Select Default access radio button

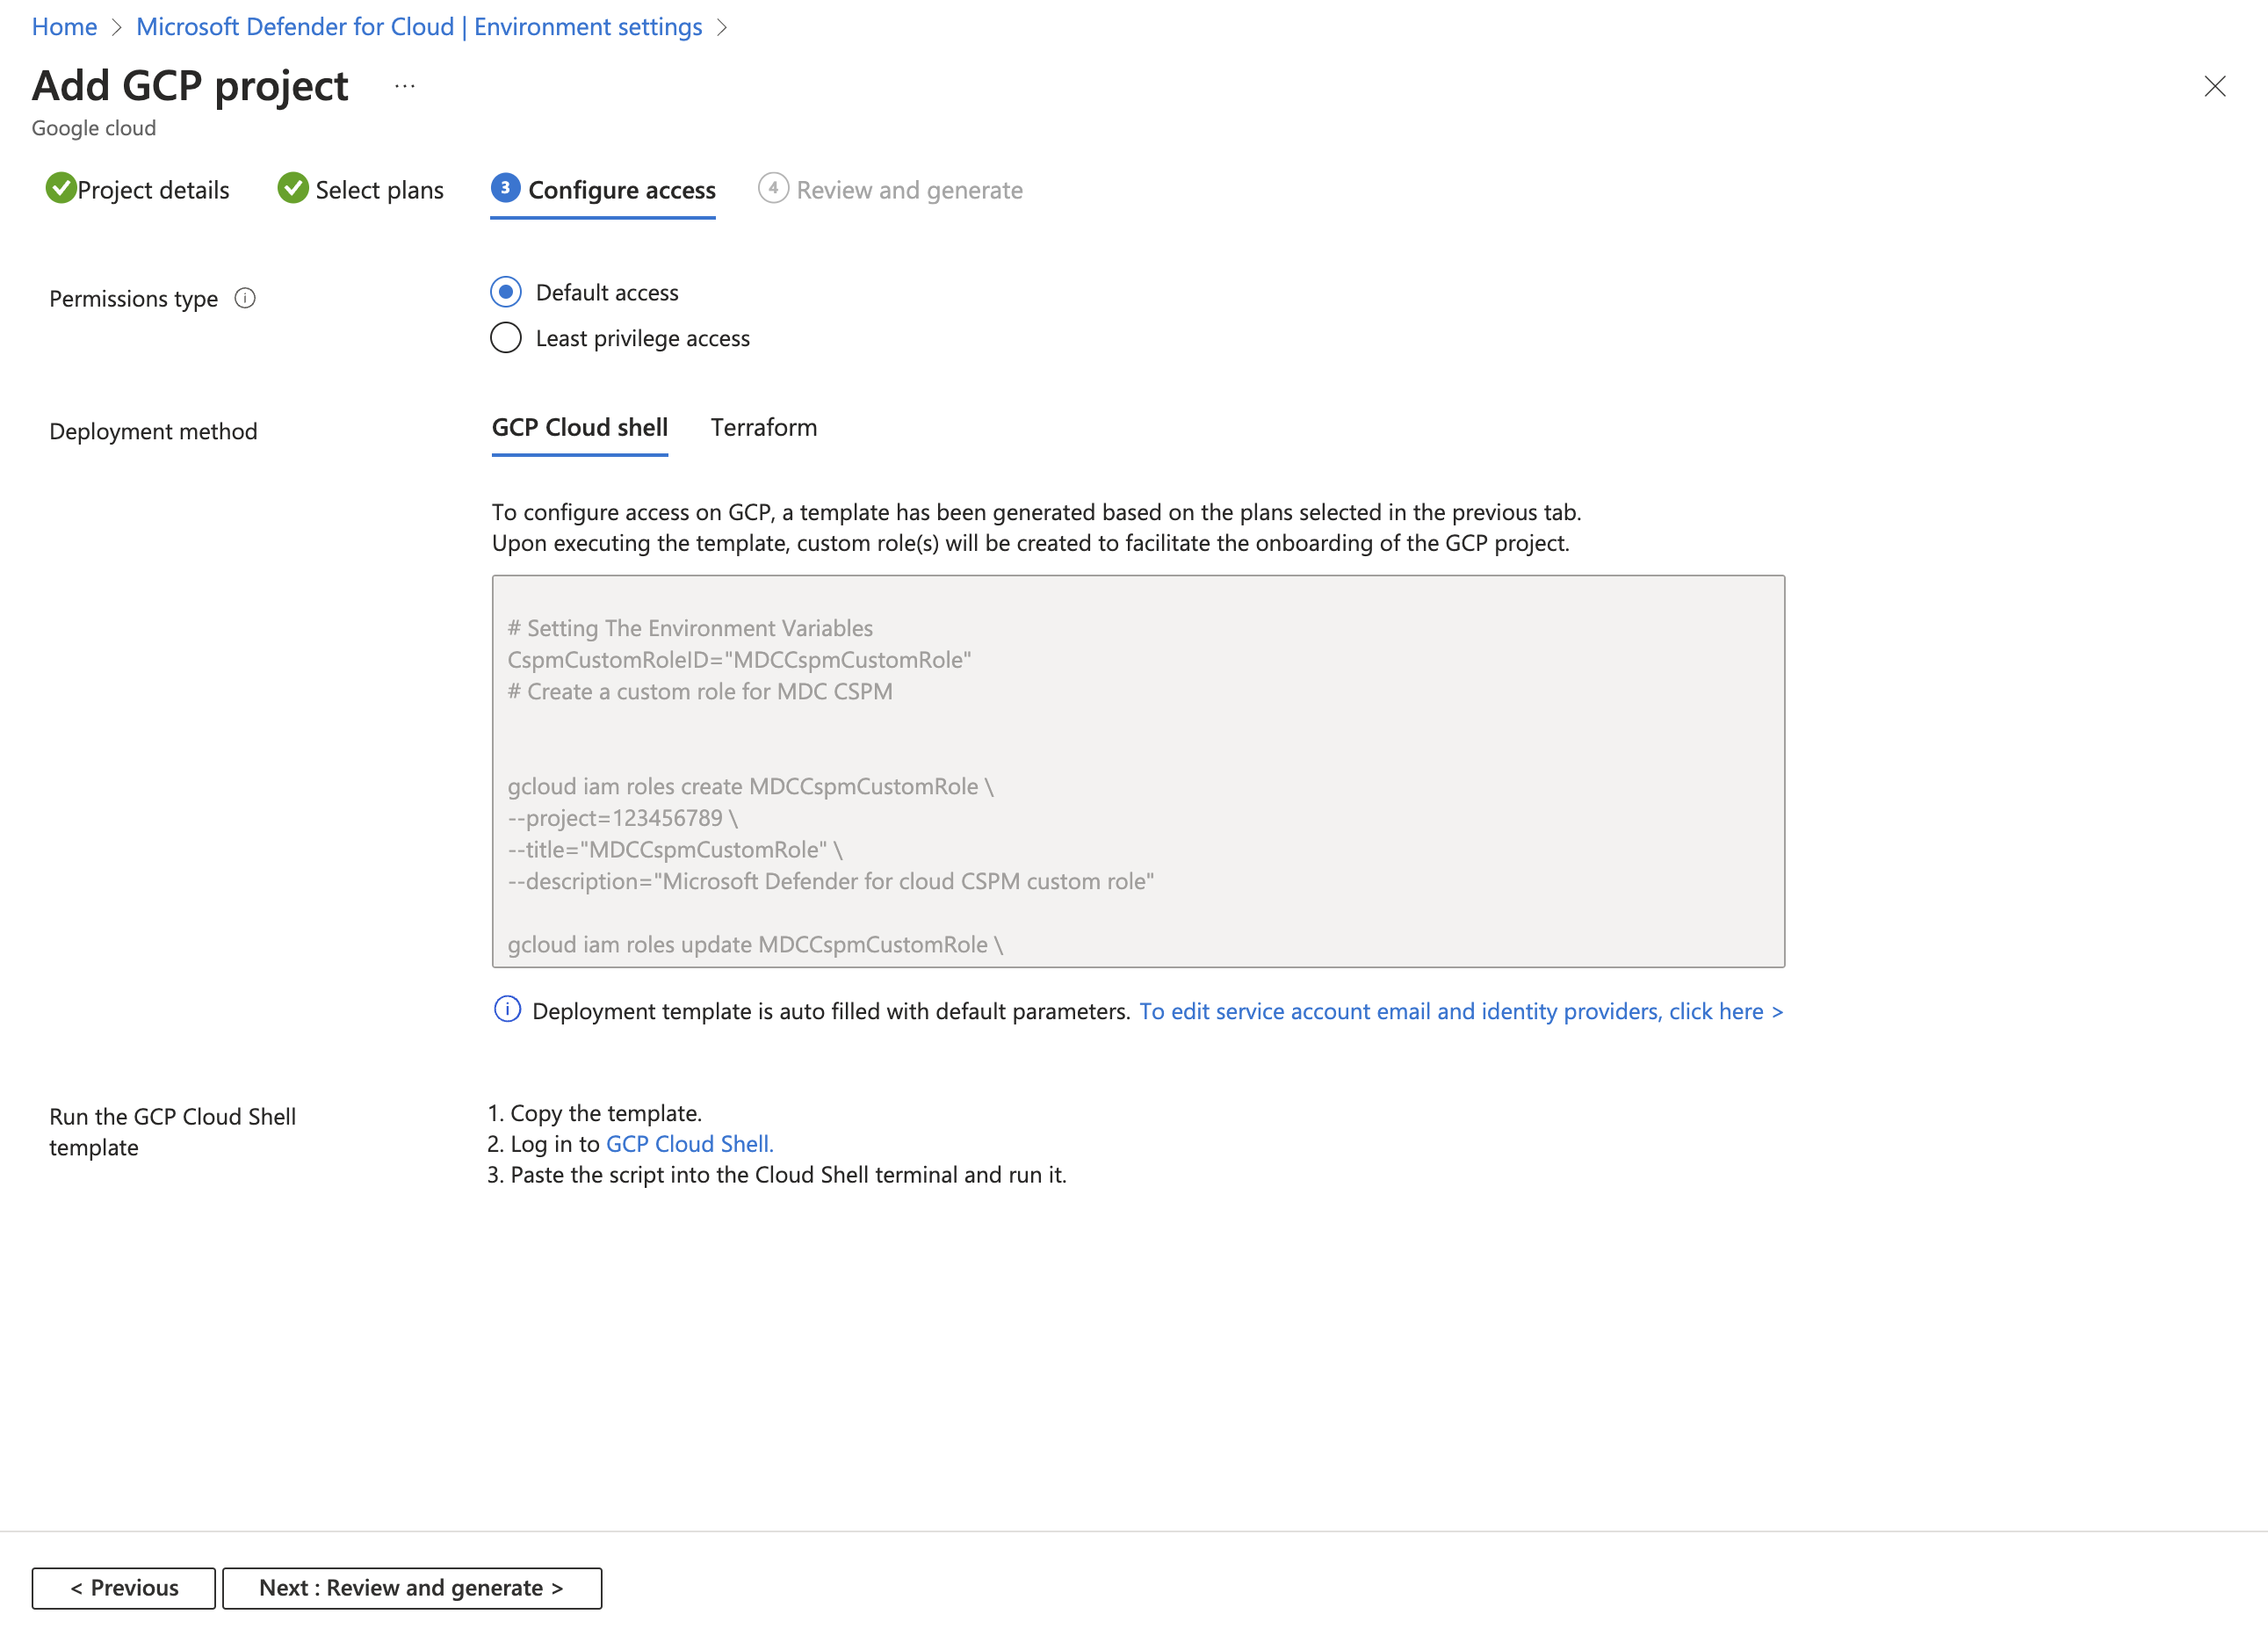505,293
